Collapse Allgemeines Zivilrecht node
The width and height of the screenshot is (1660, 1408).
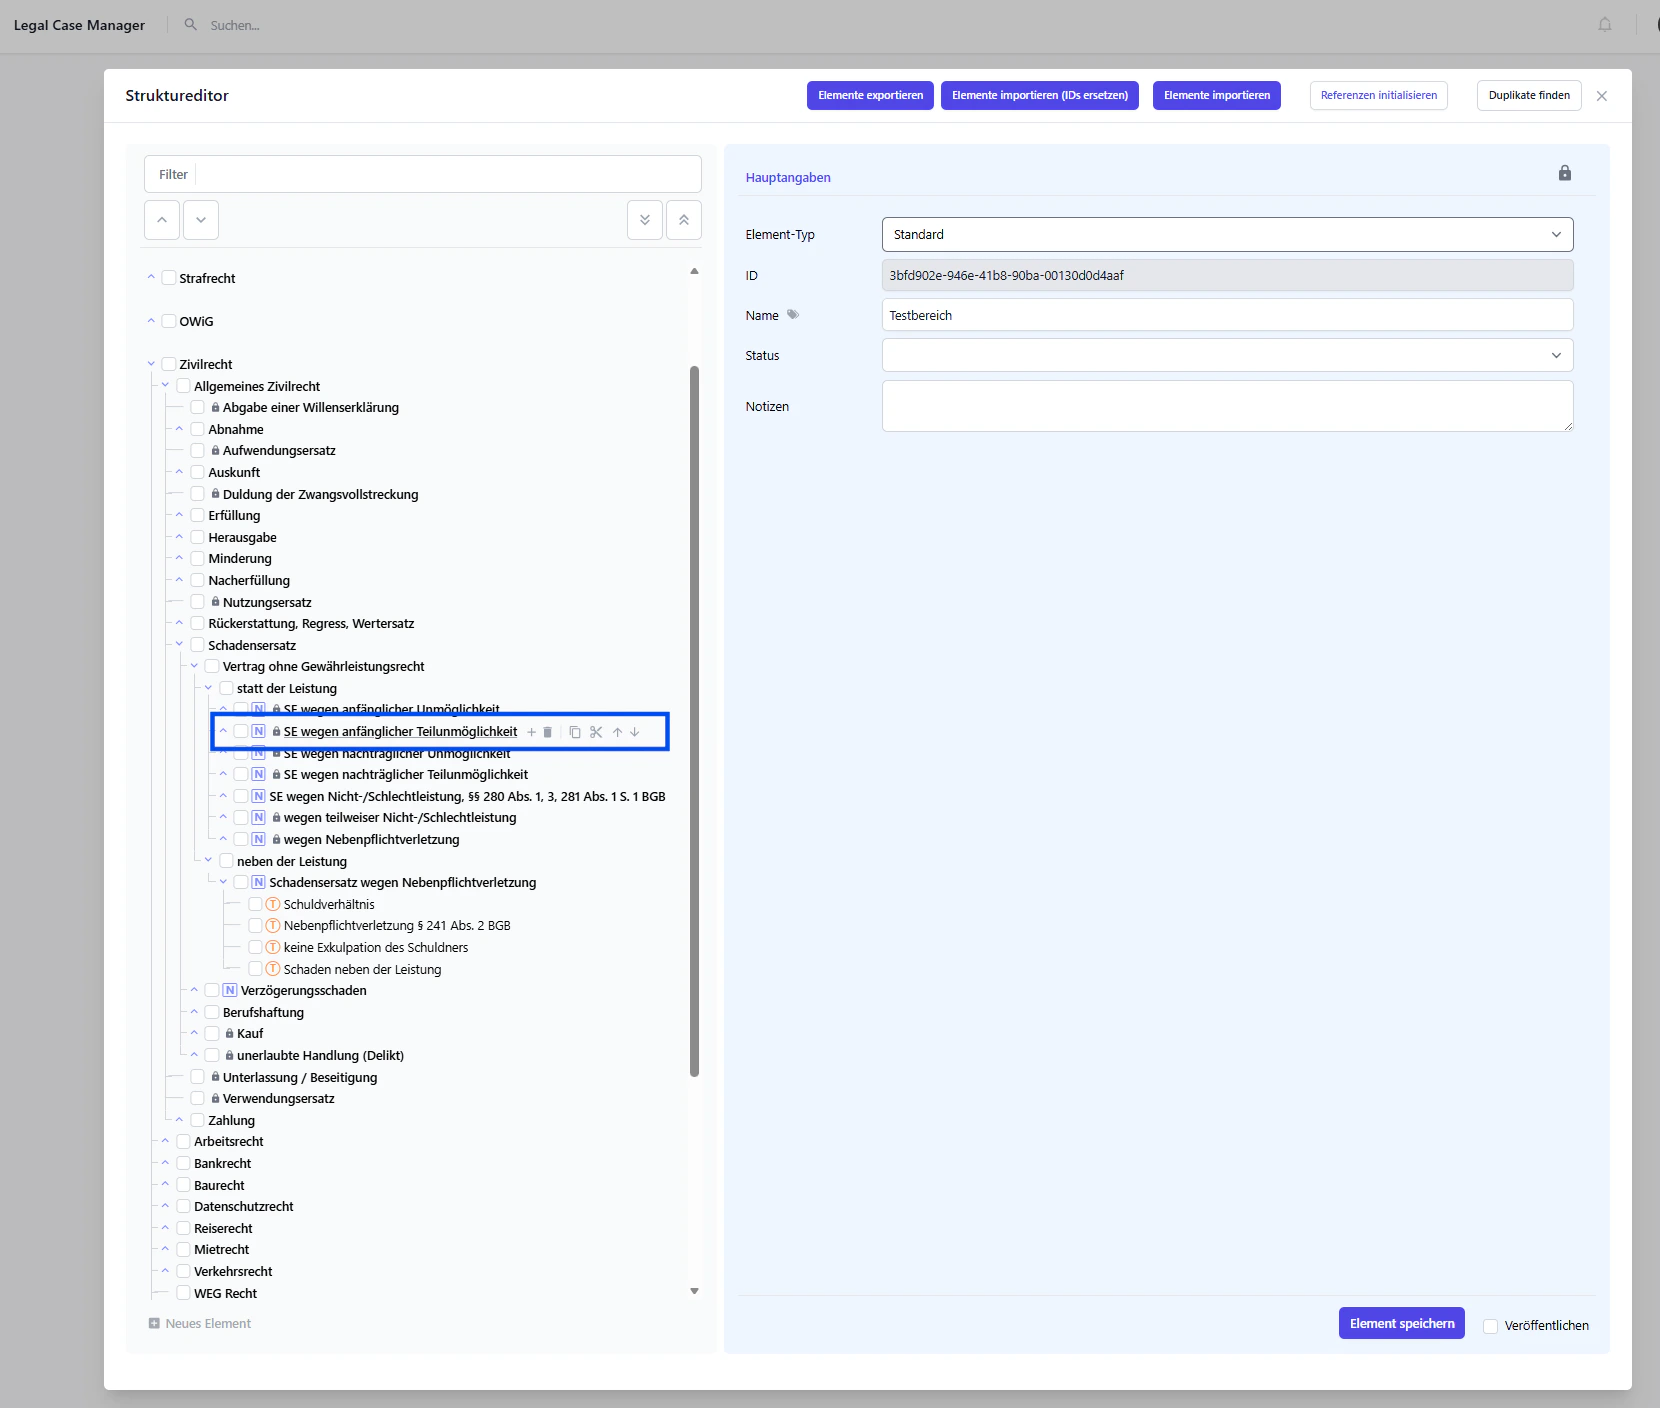tap(165, 386)
